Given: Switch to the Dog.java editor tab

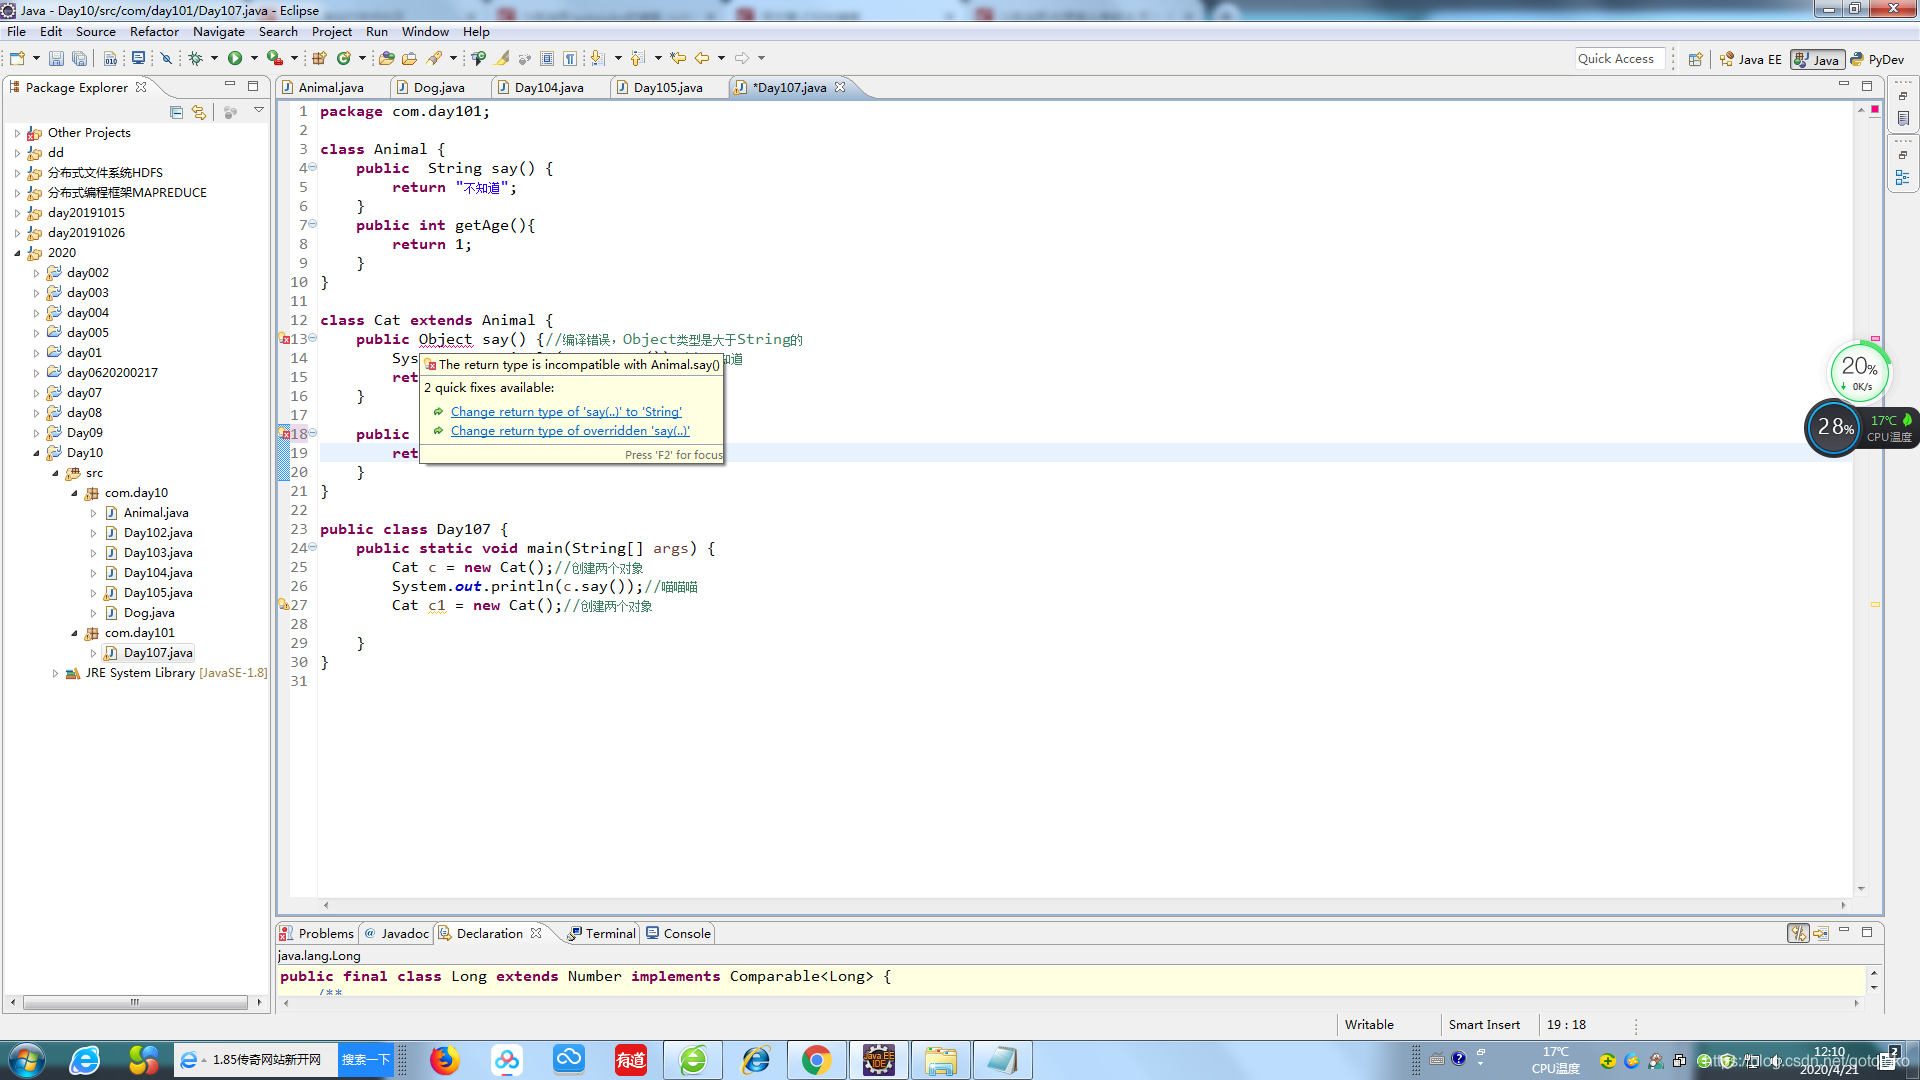Looking at the screenshot, I should (439, 87).
